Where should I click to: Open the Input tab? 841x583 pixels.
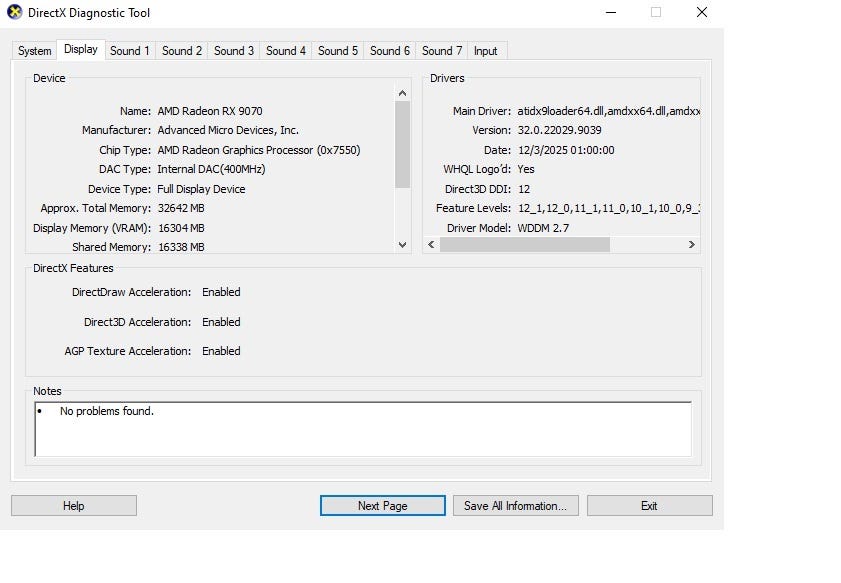(486, 51)
